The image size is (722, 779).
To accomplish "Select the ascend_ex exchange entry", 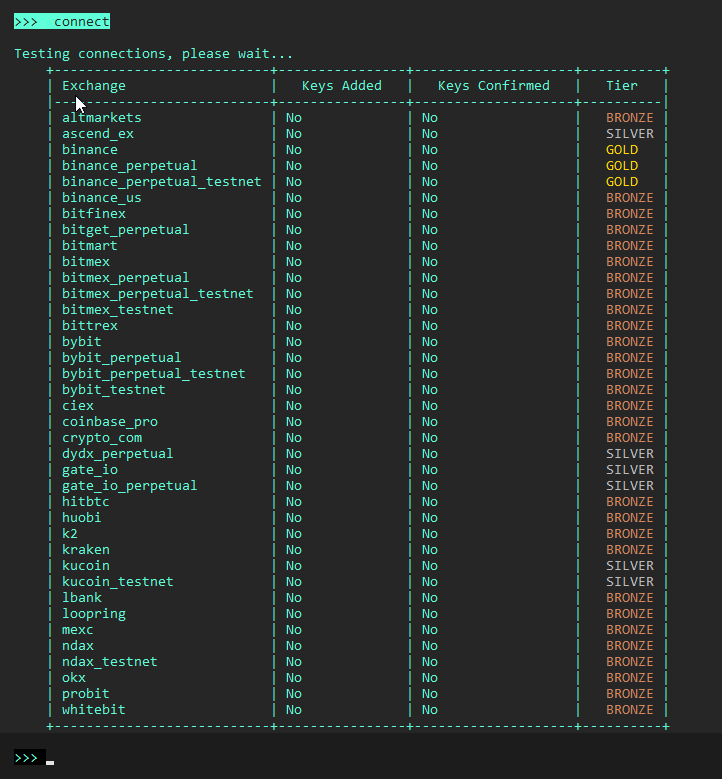I will pos(98,134).
